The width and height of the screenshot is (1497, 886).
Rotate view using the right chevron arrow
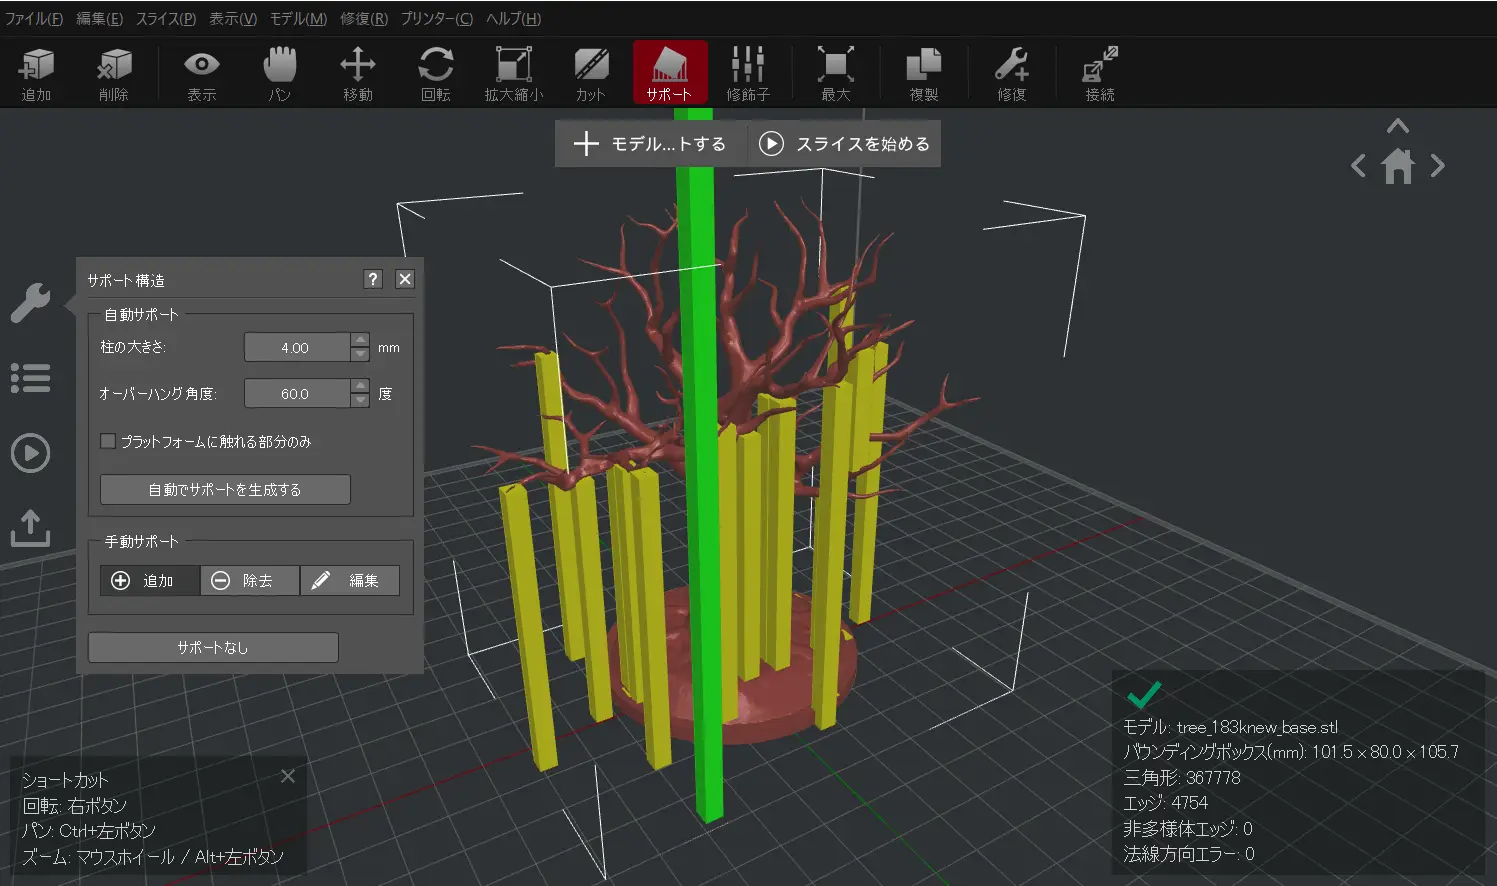[1438, 166]
